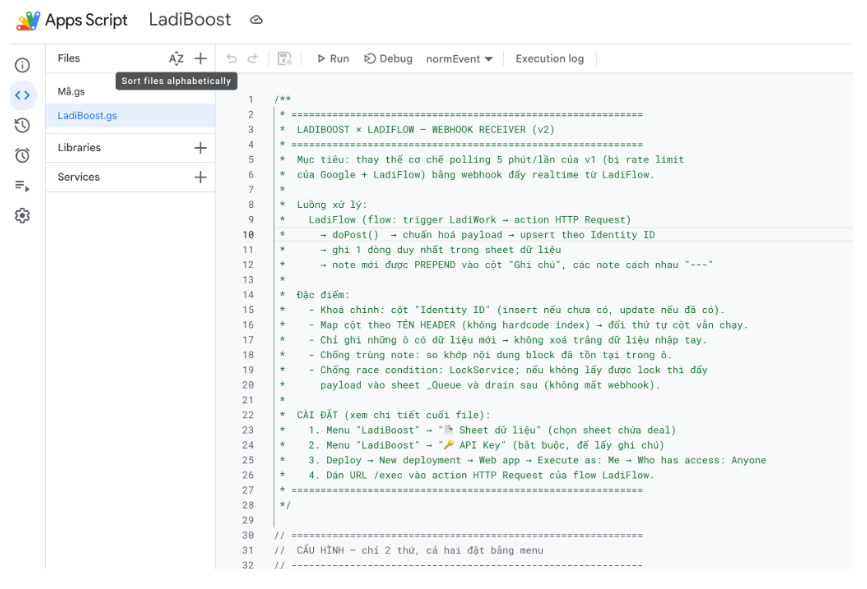The width and height of the screenshot is (867, 589).
Task: Click the 'Mục tiêu: thay thế cơ chế polling' line
Action: coord(490,160)
